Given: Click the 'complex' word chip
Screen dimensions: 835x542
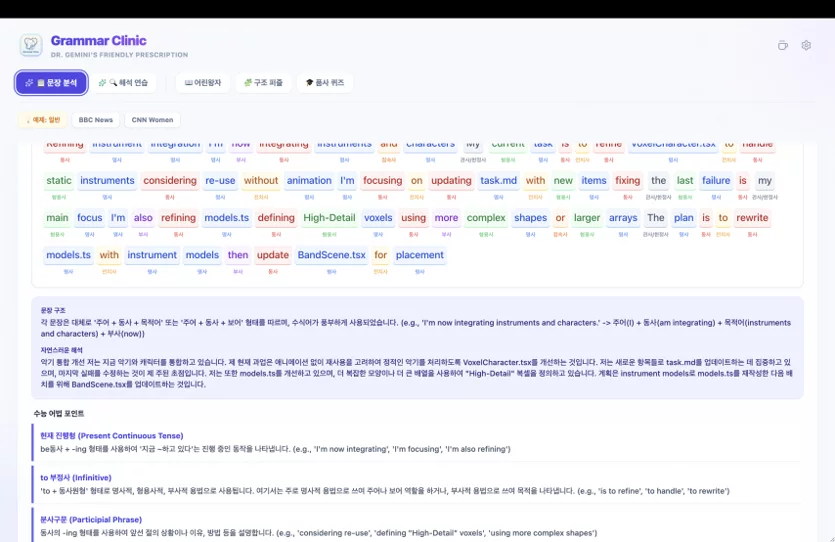Looking at the screenshot, I should [x=486, y=218].
